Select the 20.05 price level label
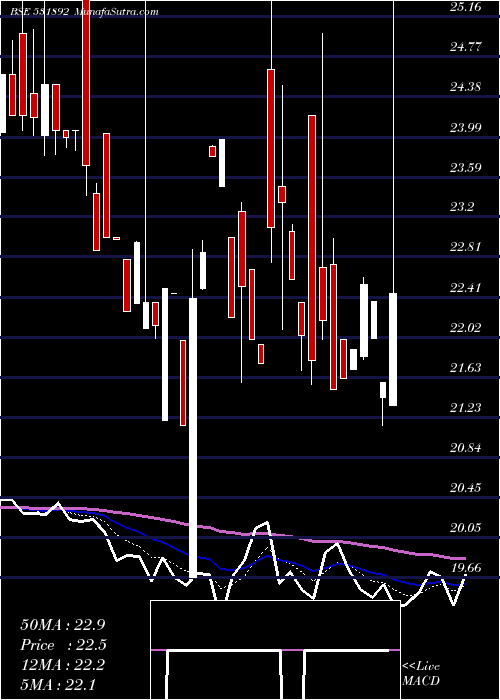This screenshot has width=500, height=700. coord(466,528)
